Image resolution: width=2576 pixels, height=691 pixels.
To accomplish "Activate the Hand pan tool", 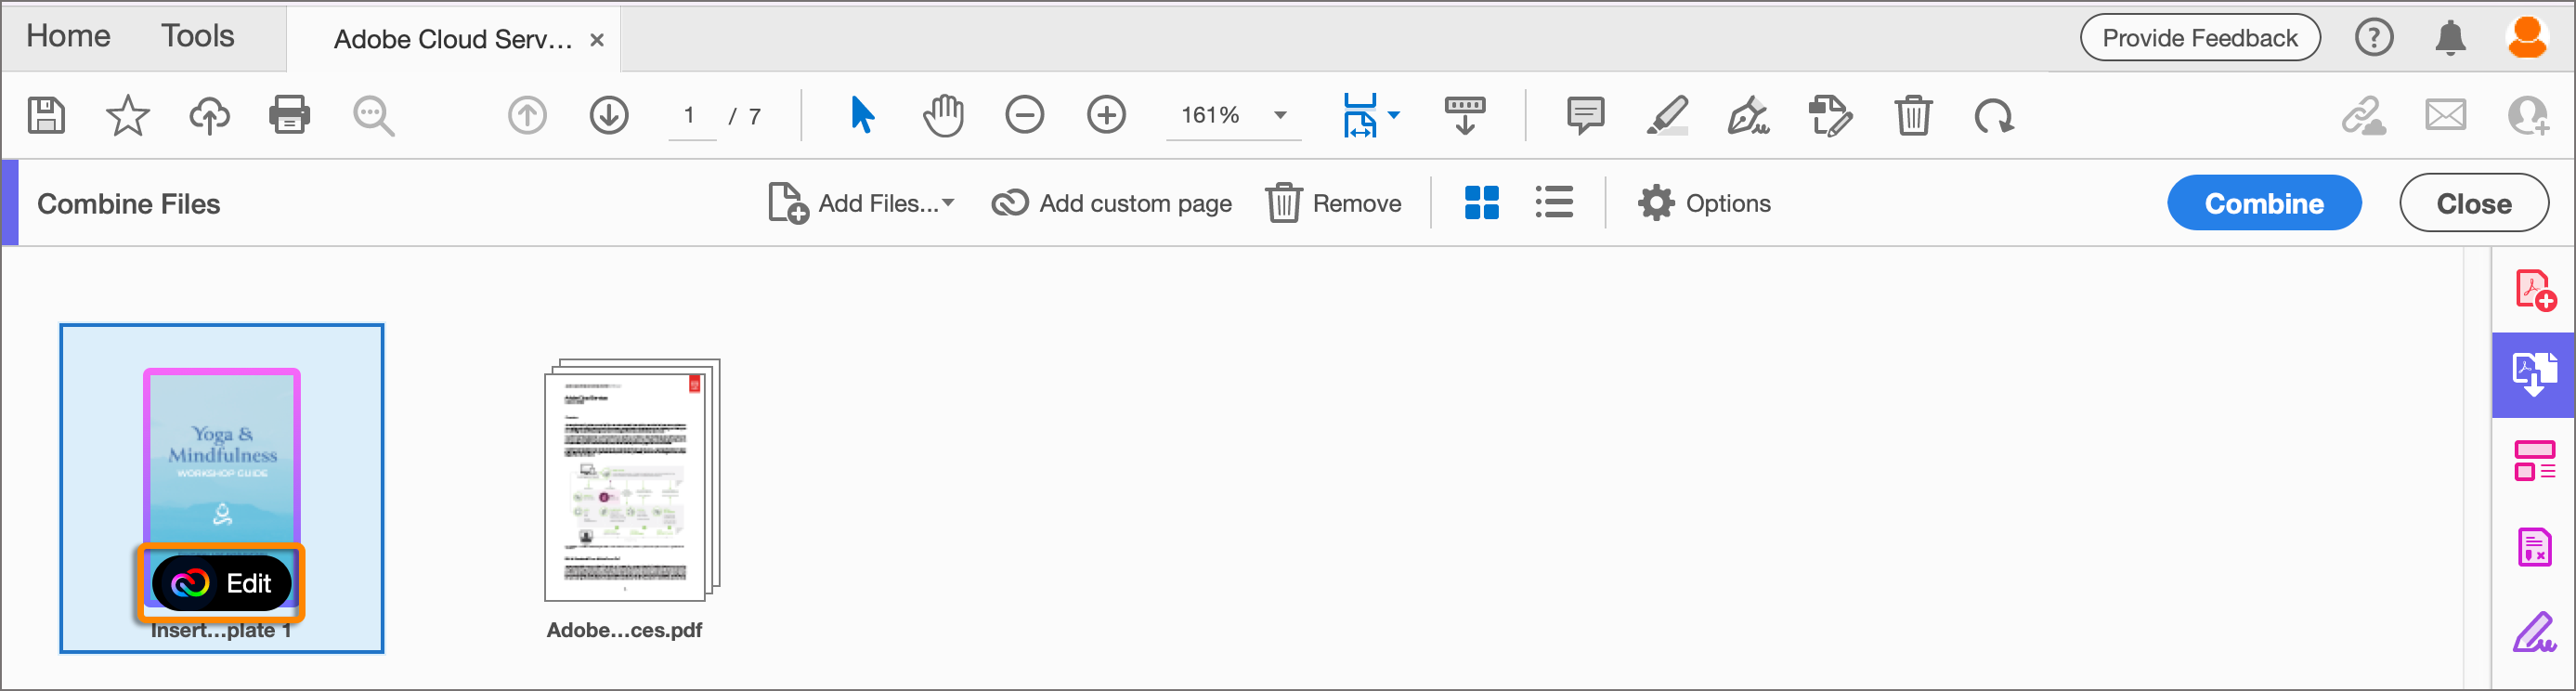I will click(943, 116).
